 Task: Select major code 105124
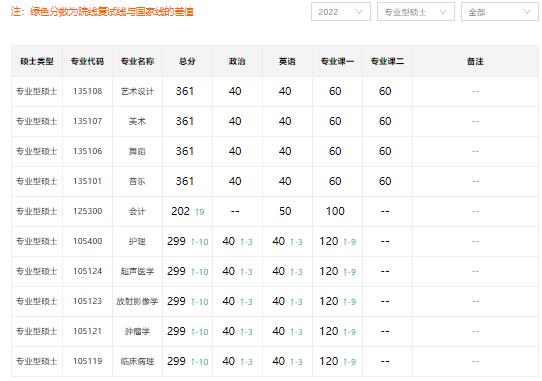[87, 271]
